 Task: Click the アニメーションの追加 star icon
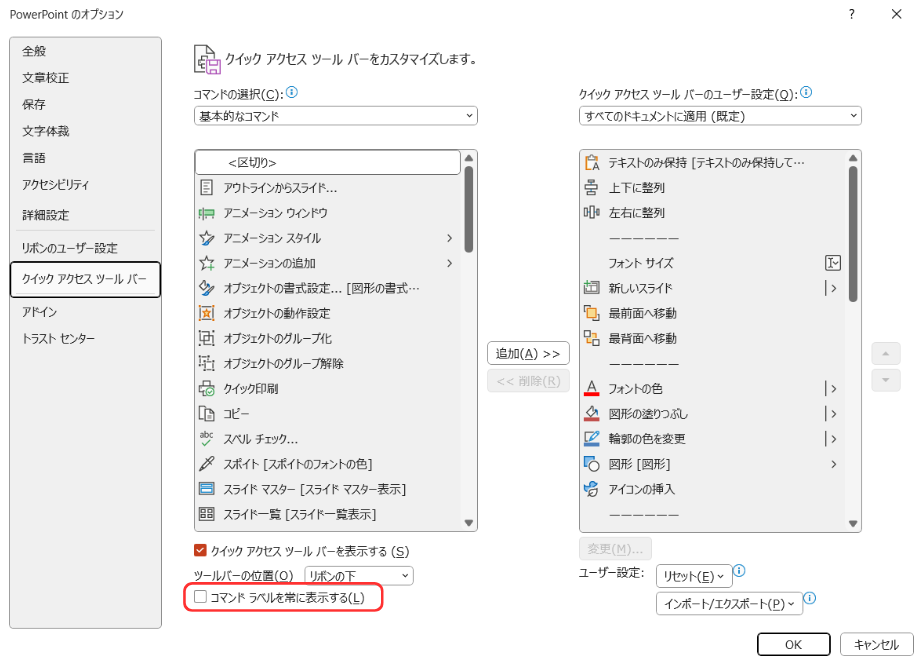pyautogui.click(x=206, y=263)
